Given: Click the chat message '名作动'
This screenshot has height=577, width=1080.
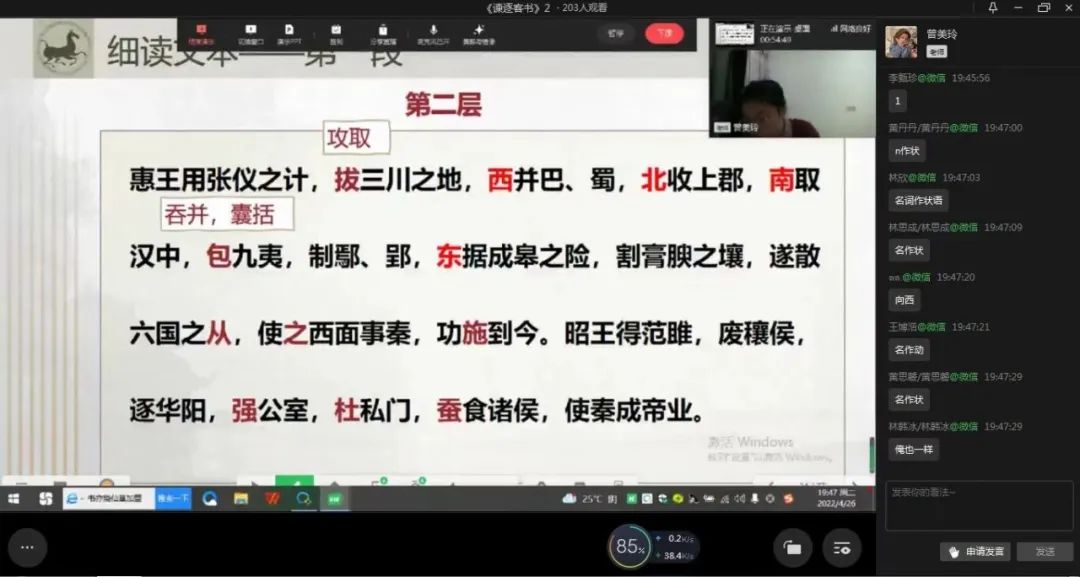Looking at the screenshot, I should [908, 350].
